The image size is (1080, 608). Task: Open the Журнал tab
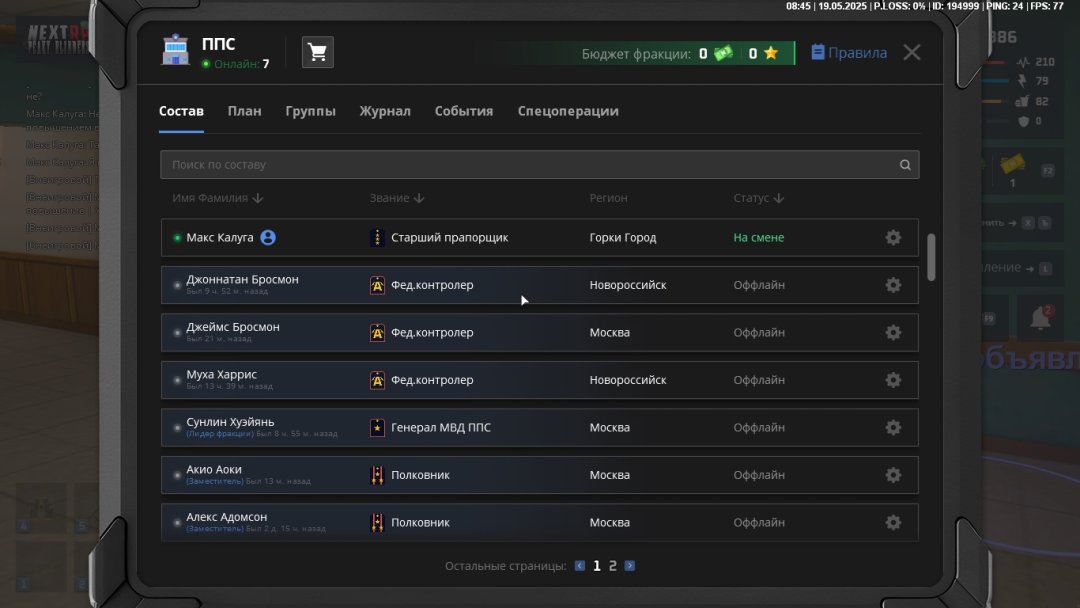385,111
